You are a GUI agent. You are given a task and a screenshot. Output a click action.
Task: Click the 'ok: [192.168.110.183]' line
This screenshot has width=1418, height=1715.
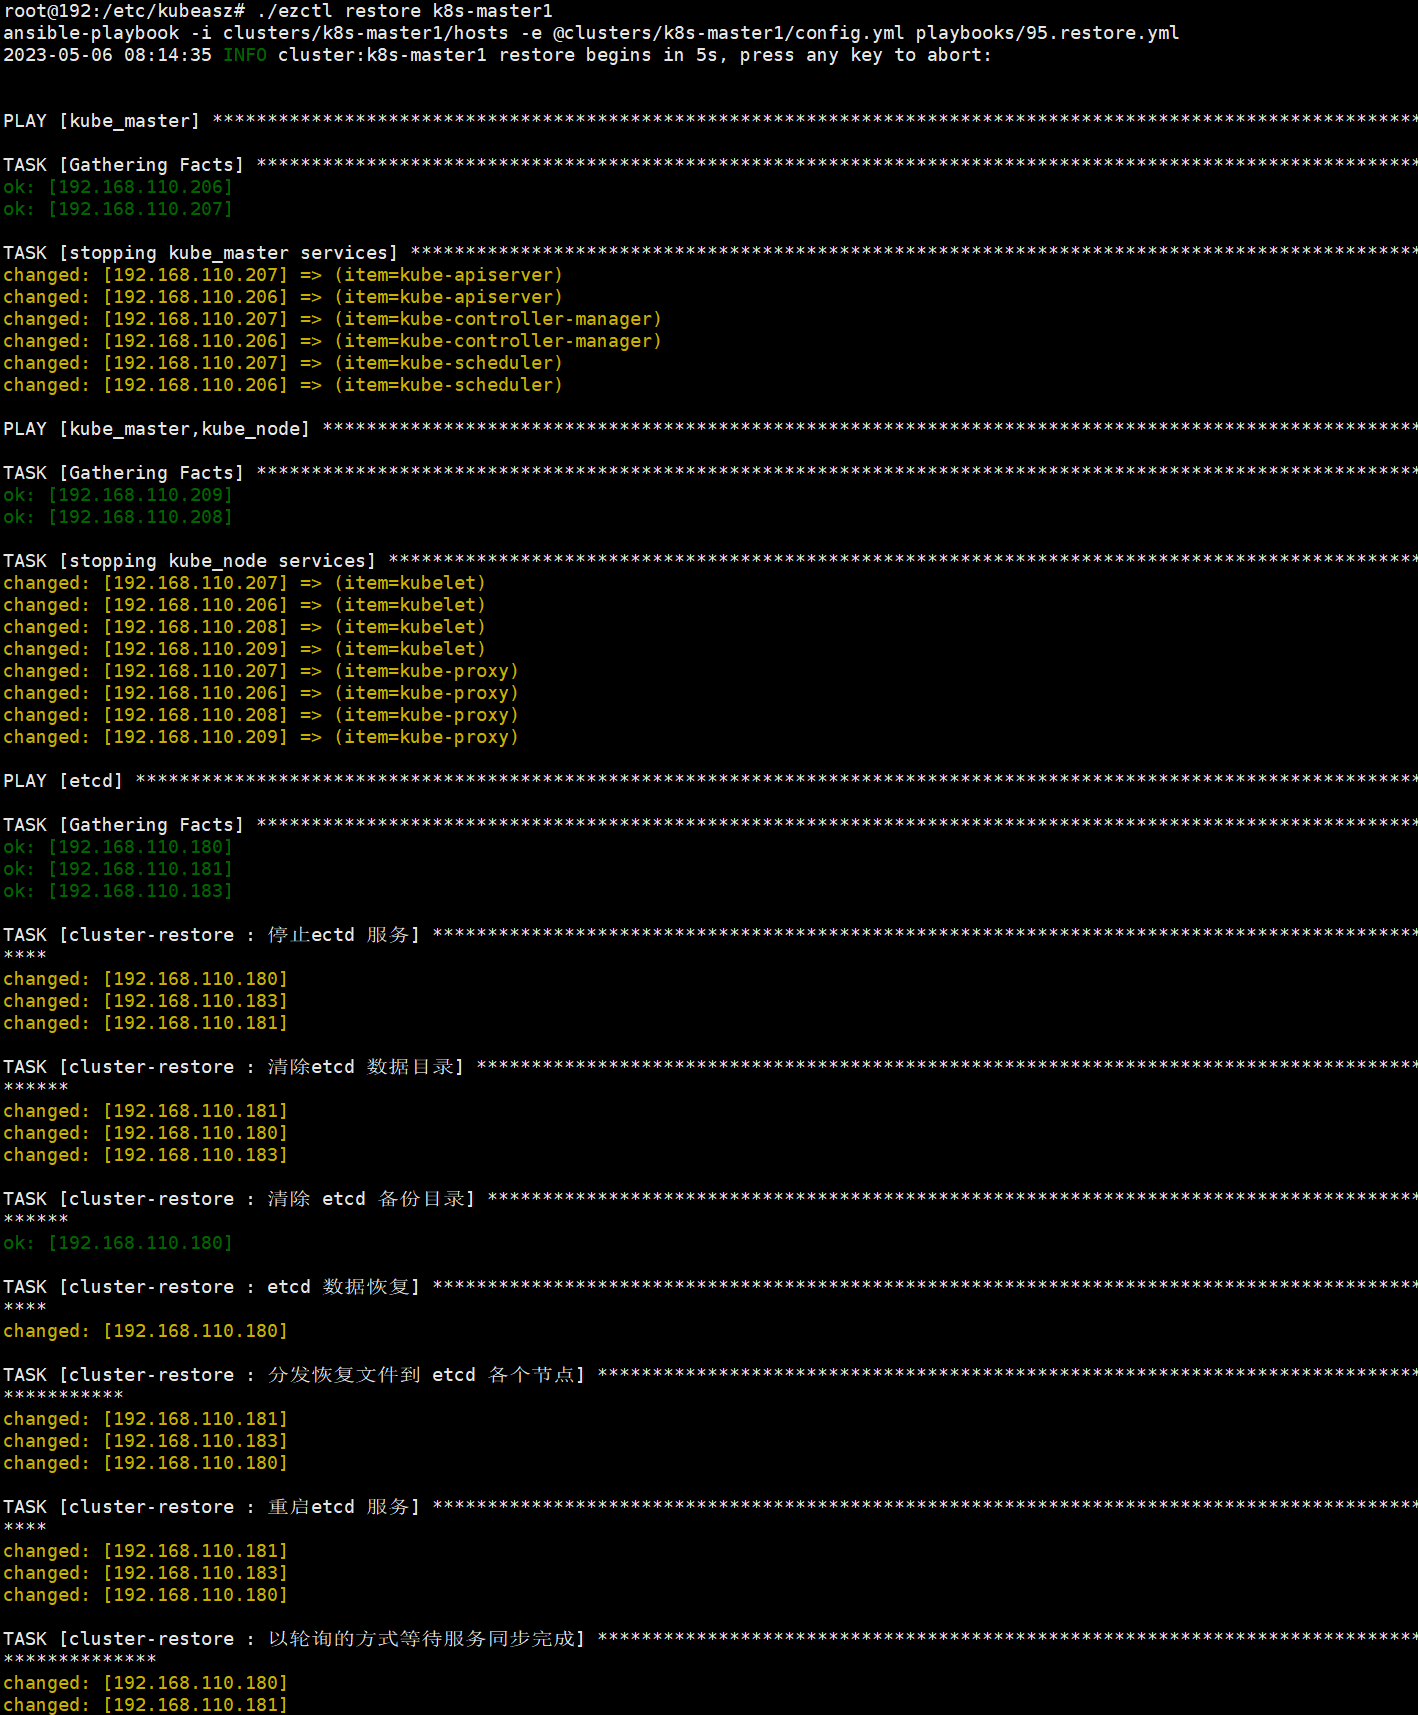pos(118,891)
